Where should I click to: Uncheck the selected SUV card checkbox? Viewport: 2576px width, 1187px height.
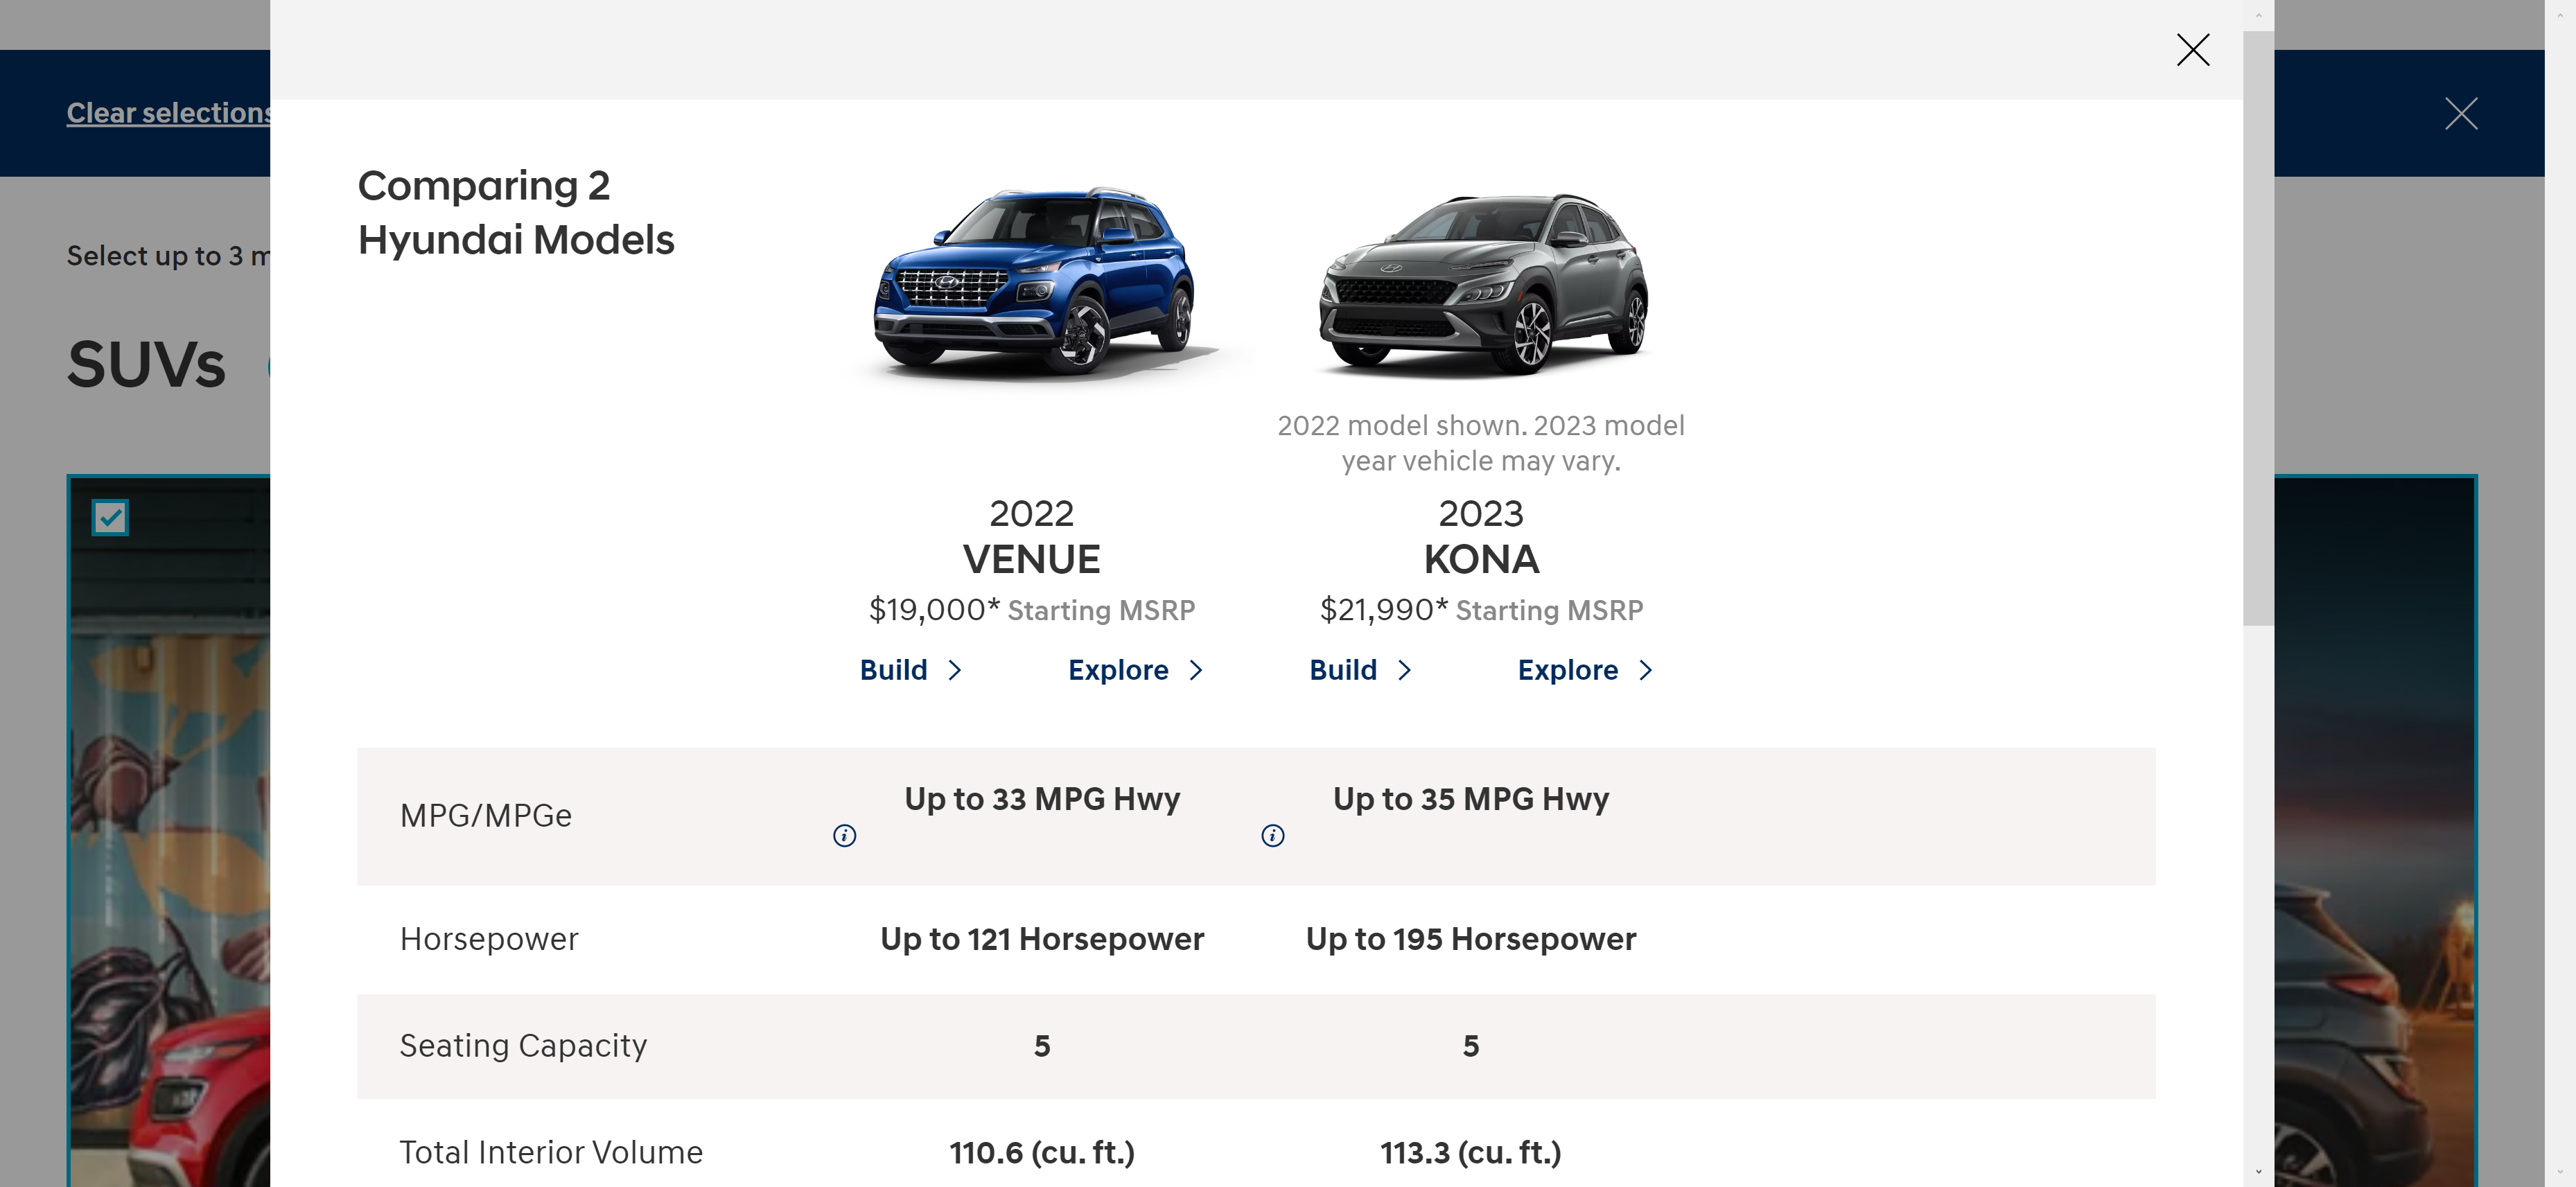[110, 517]
